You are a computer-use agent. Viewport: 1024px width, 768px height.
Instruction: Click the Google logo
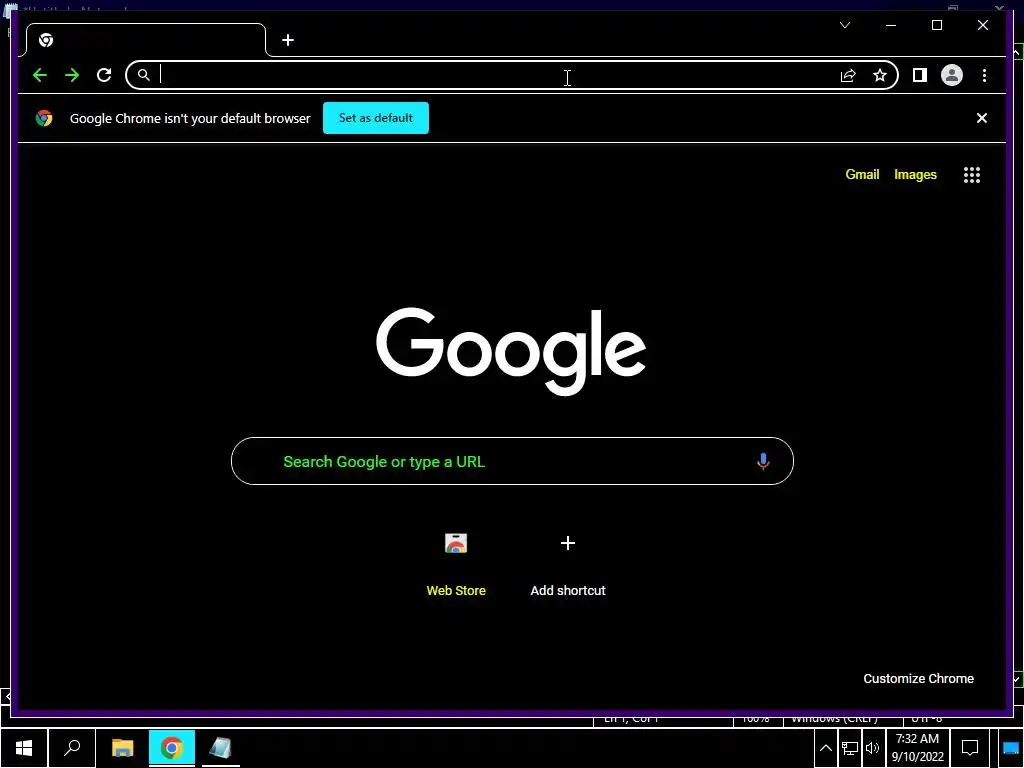[x=511, y=351]
